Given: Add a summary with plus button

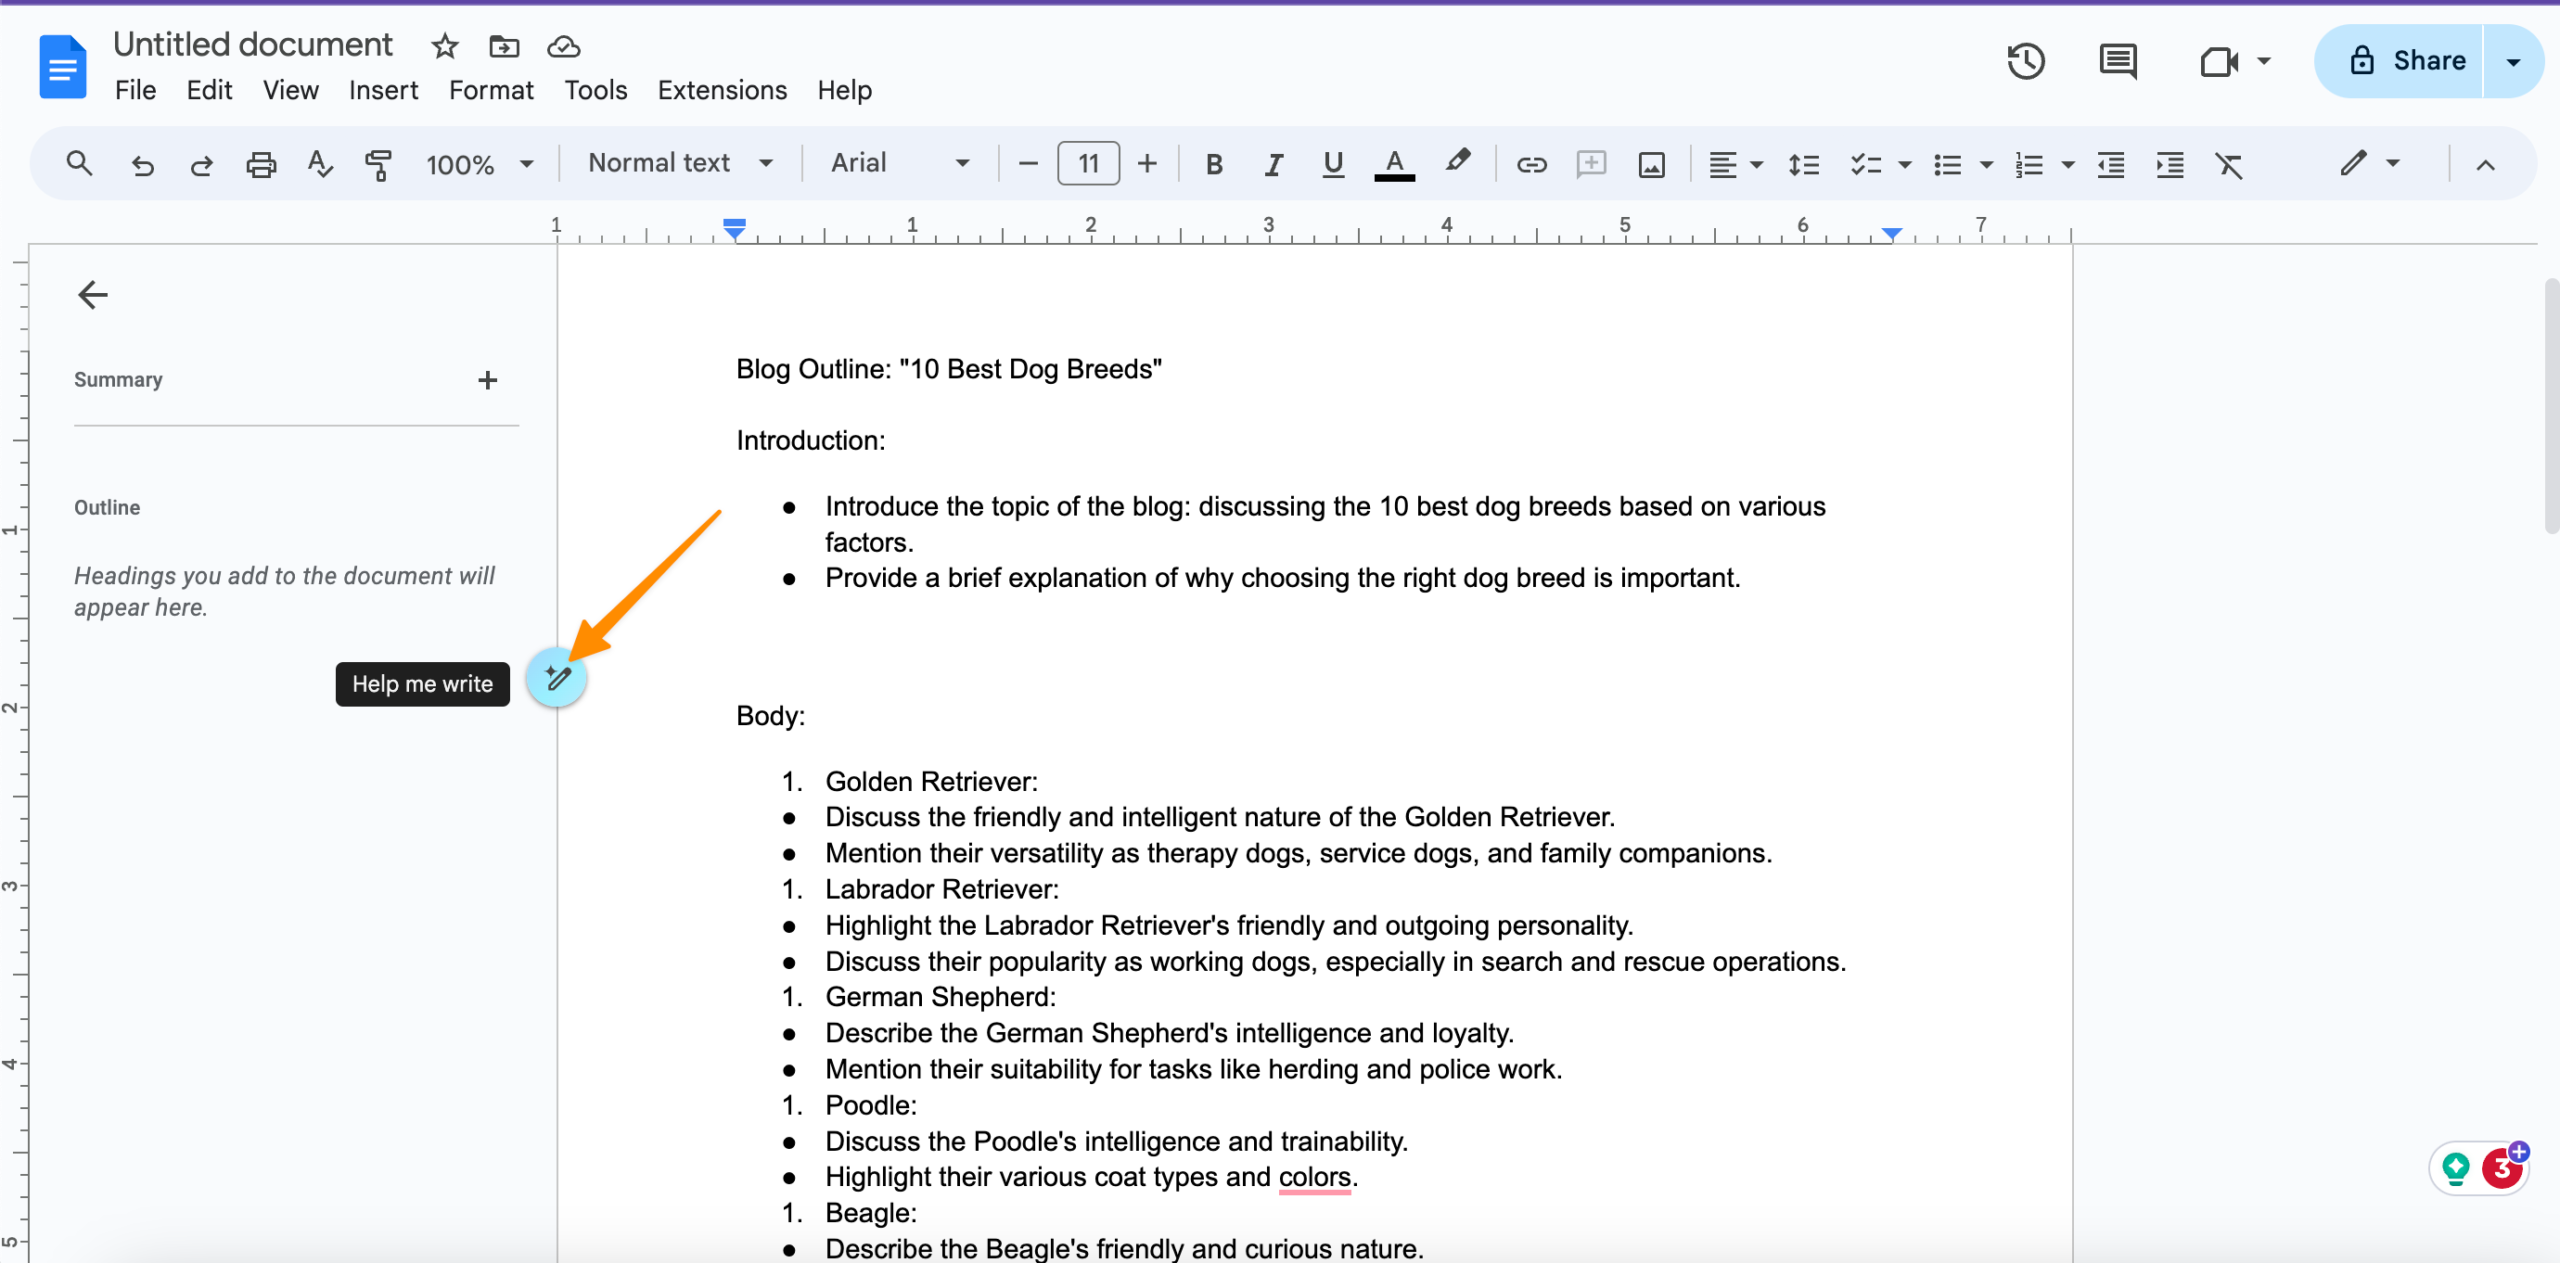Looking at the screenshot, I should 487,380.
